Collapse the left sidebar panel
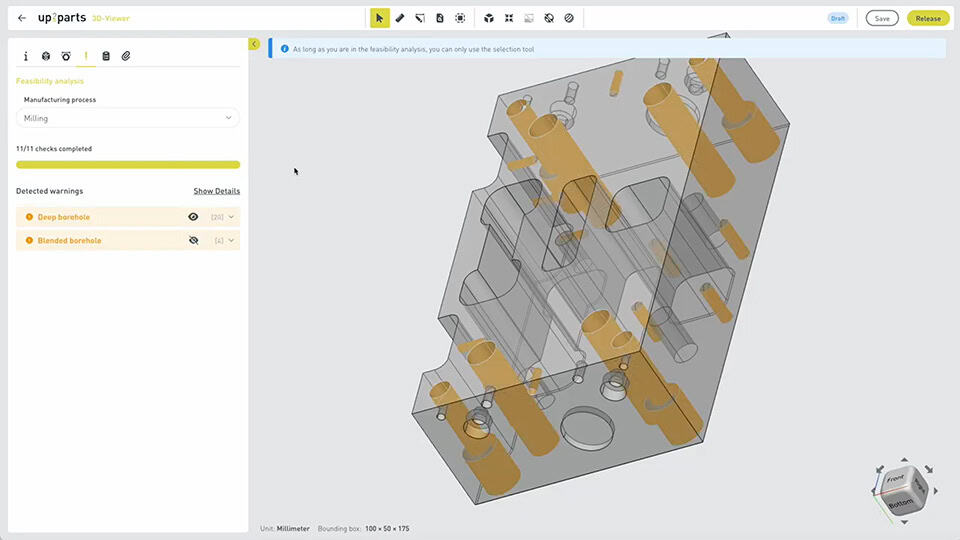The width and height of the screenshot is (960, 540). pyautogui.click(x=254, y=44)
